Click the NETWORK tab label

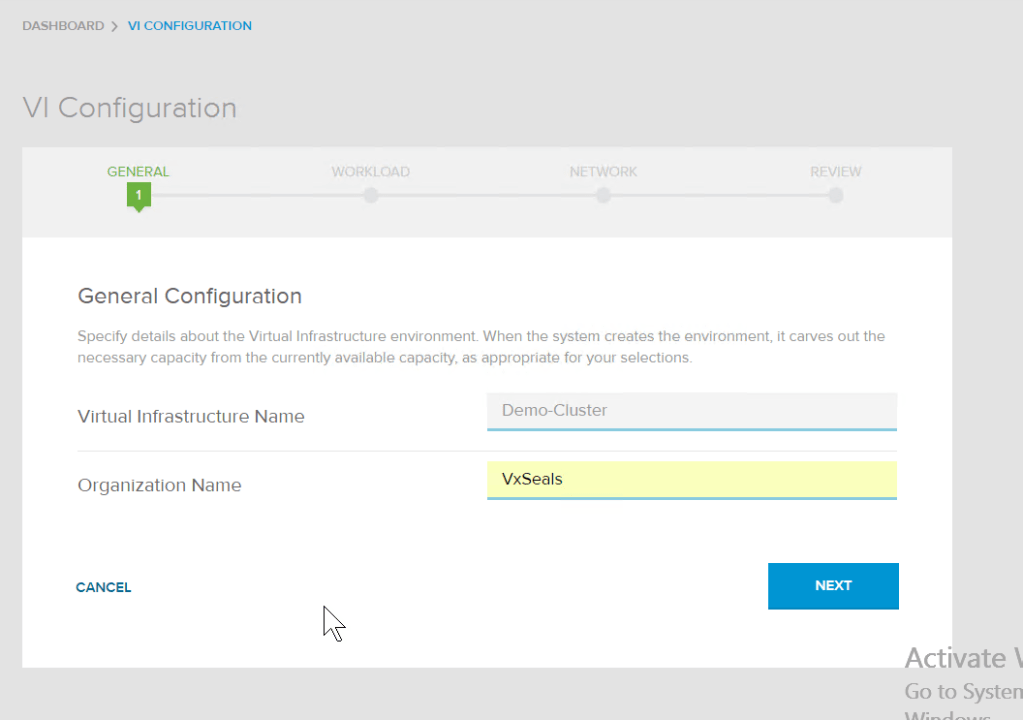[603, 171]
